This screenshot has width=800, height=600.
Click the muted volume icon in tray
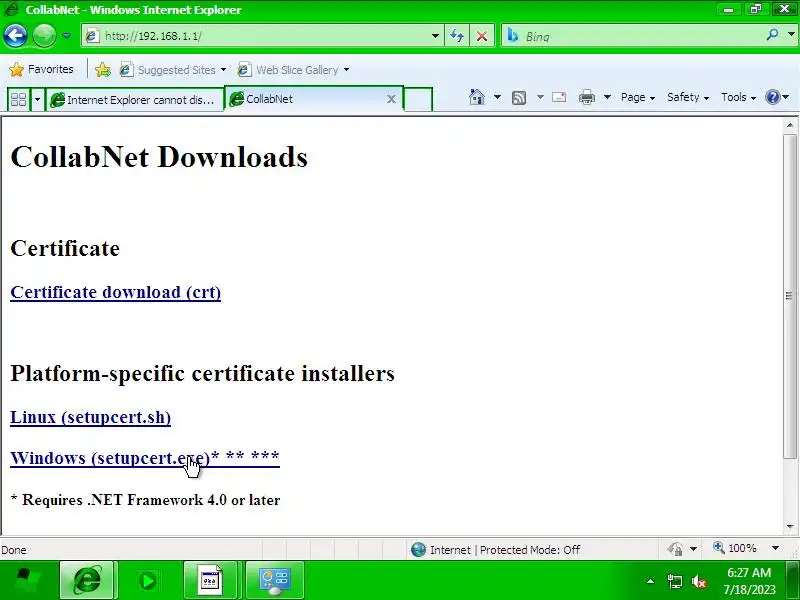pyautogui.click(x=698, y=581)
